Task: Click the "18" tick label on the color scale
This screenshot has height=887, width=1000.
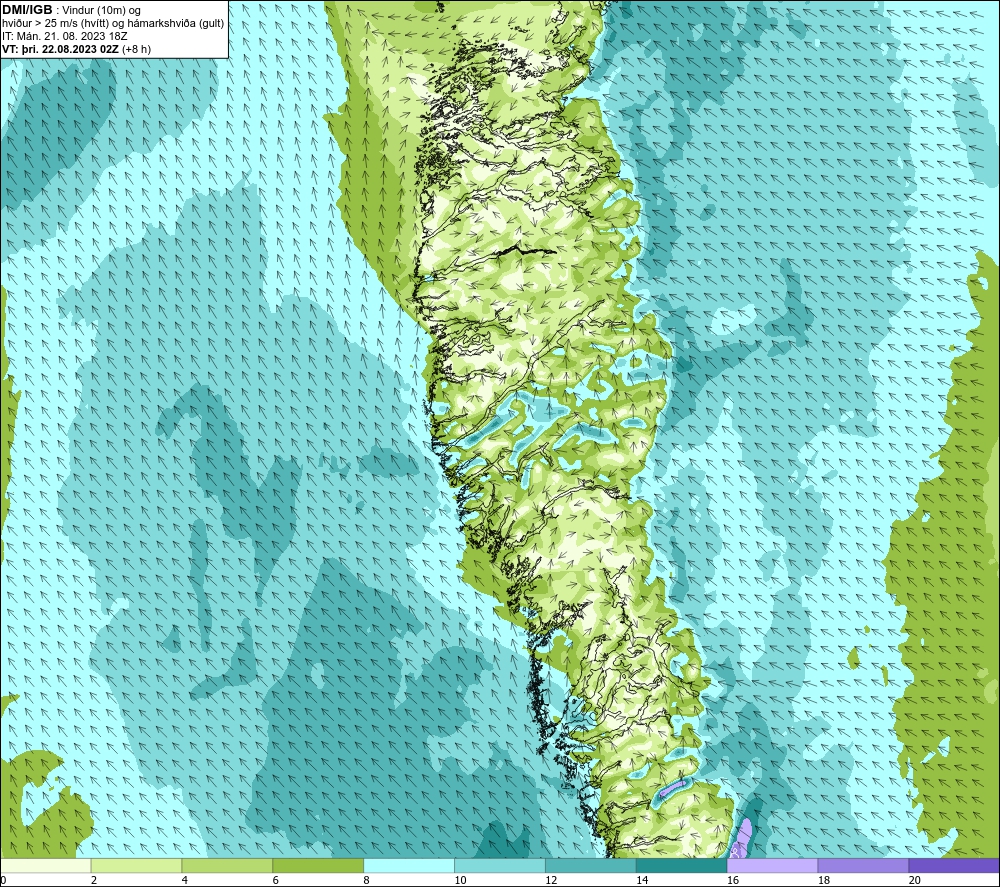Action: pyautogui.click(x=824, y=880)
